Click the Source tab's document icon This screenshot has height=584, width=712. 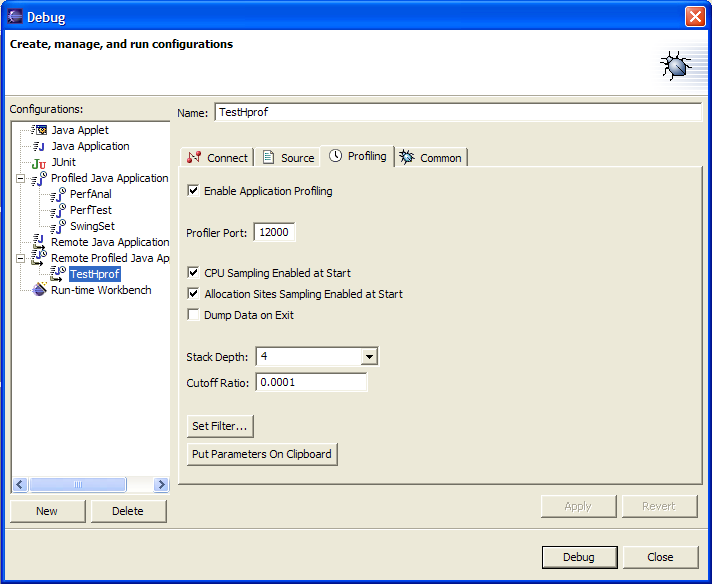[268, 157]
